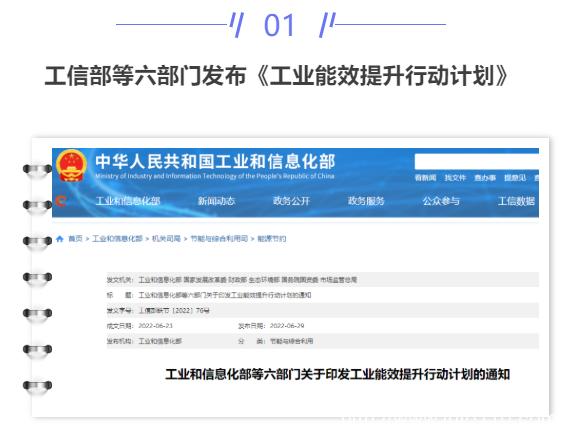Click the 发文机关 issuing agencies row text
Screen dimensions: 565x433
click(x=248, y=280)
